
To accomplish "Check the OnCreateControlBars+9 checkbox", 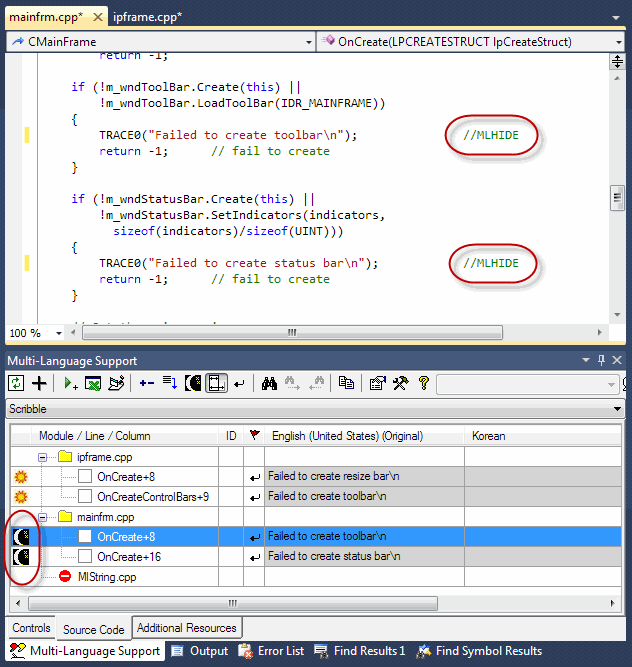I will point(85,496).
